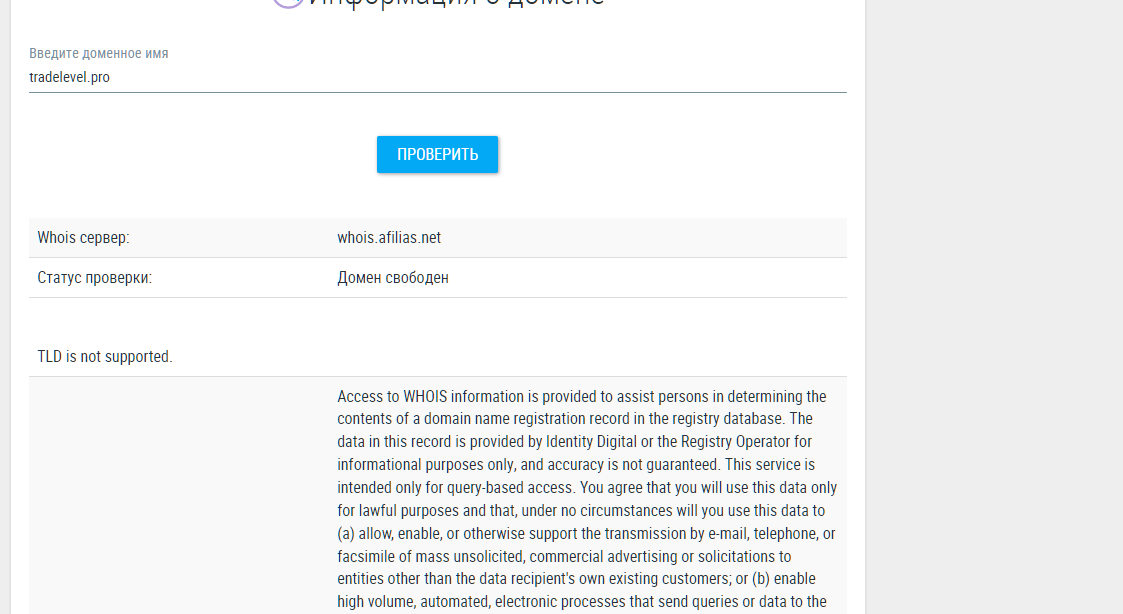Click the partially visible domain info heading

point(456,3)
